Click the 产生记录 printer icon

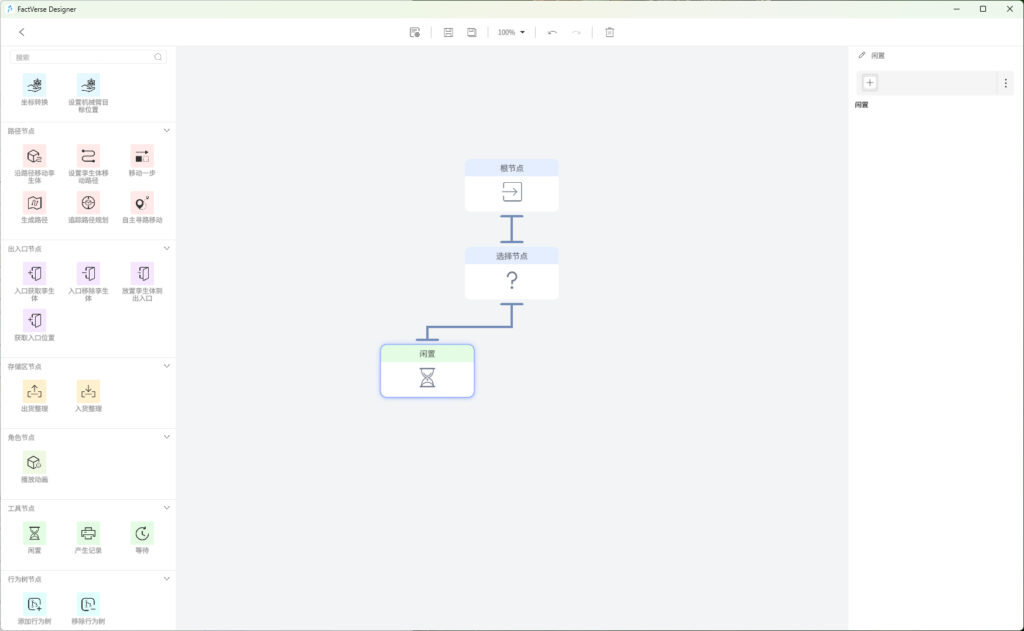(88, 534)
